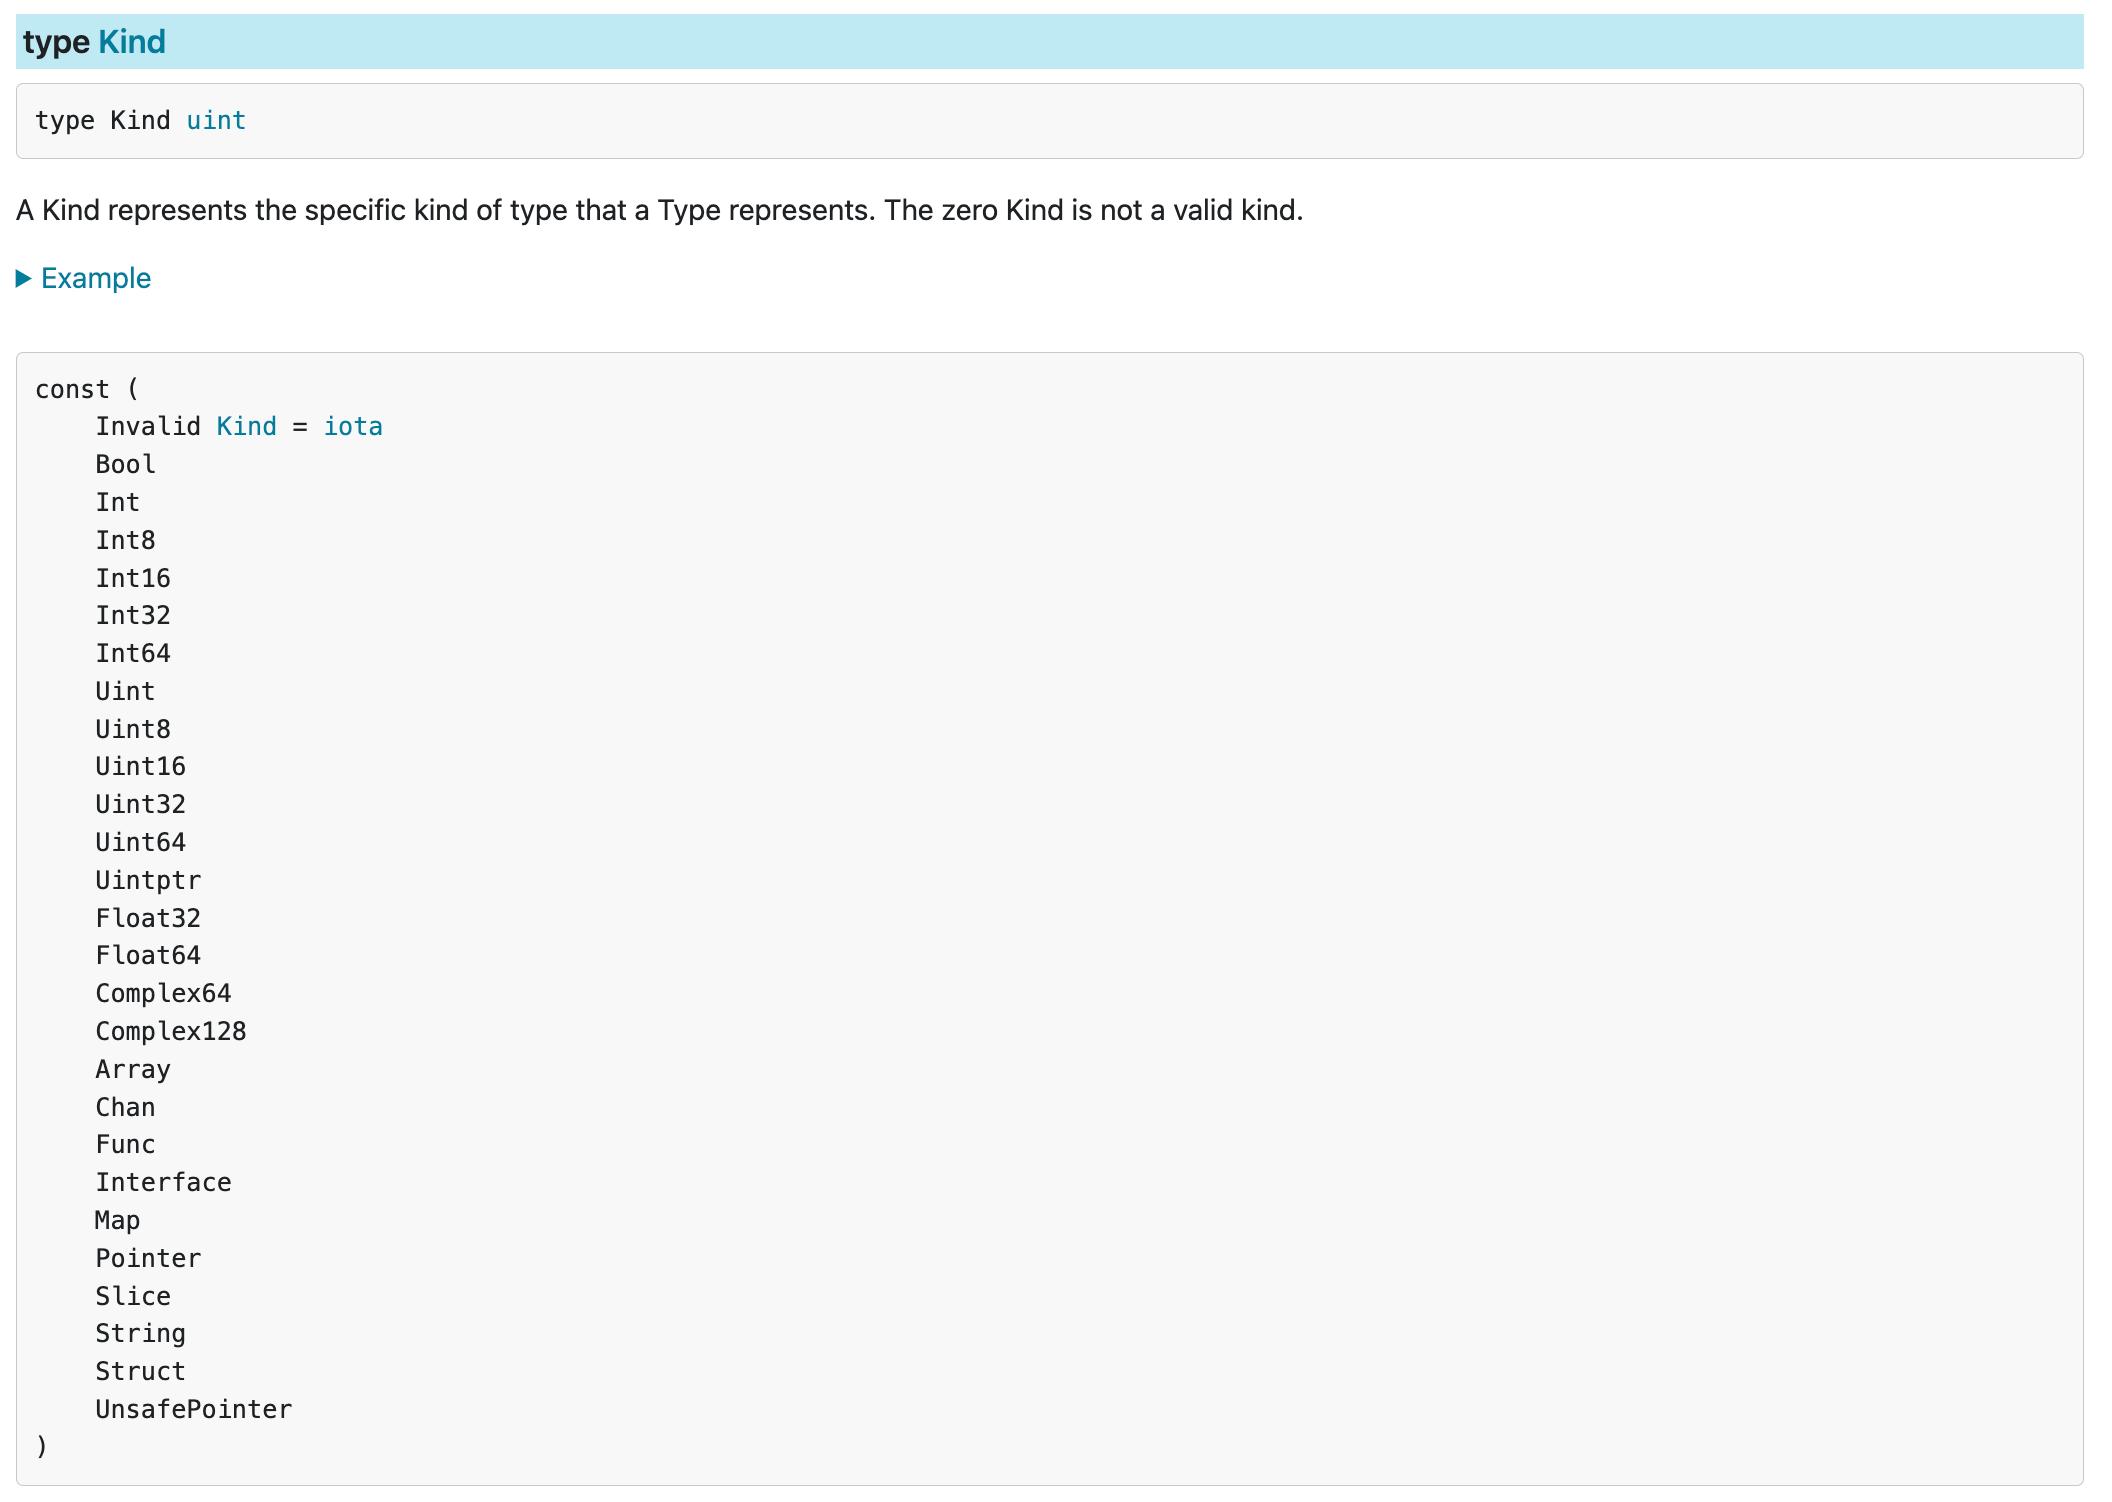Viewport: 2112px width, 1502px height.
Task: Click the Float64 constant entry
Action: click(x=148, y=956)
